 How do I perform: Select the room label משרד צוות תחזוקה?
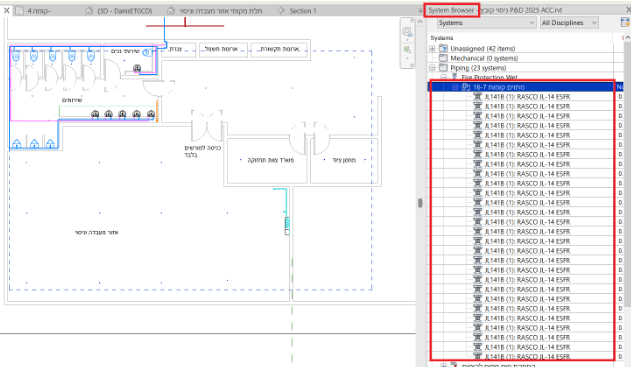point(271,160)
